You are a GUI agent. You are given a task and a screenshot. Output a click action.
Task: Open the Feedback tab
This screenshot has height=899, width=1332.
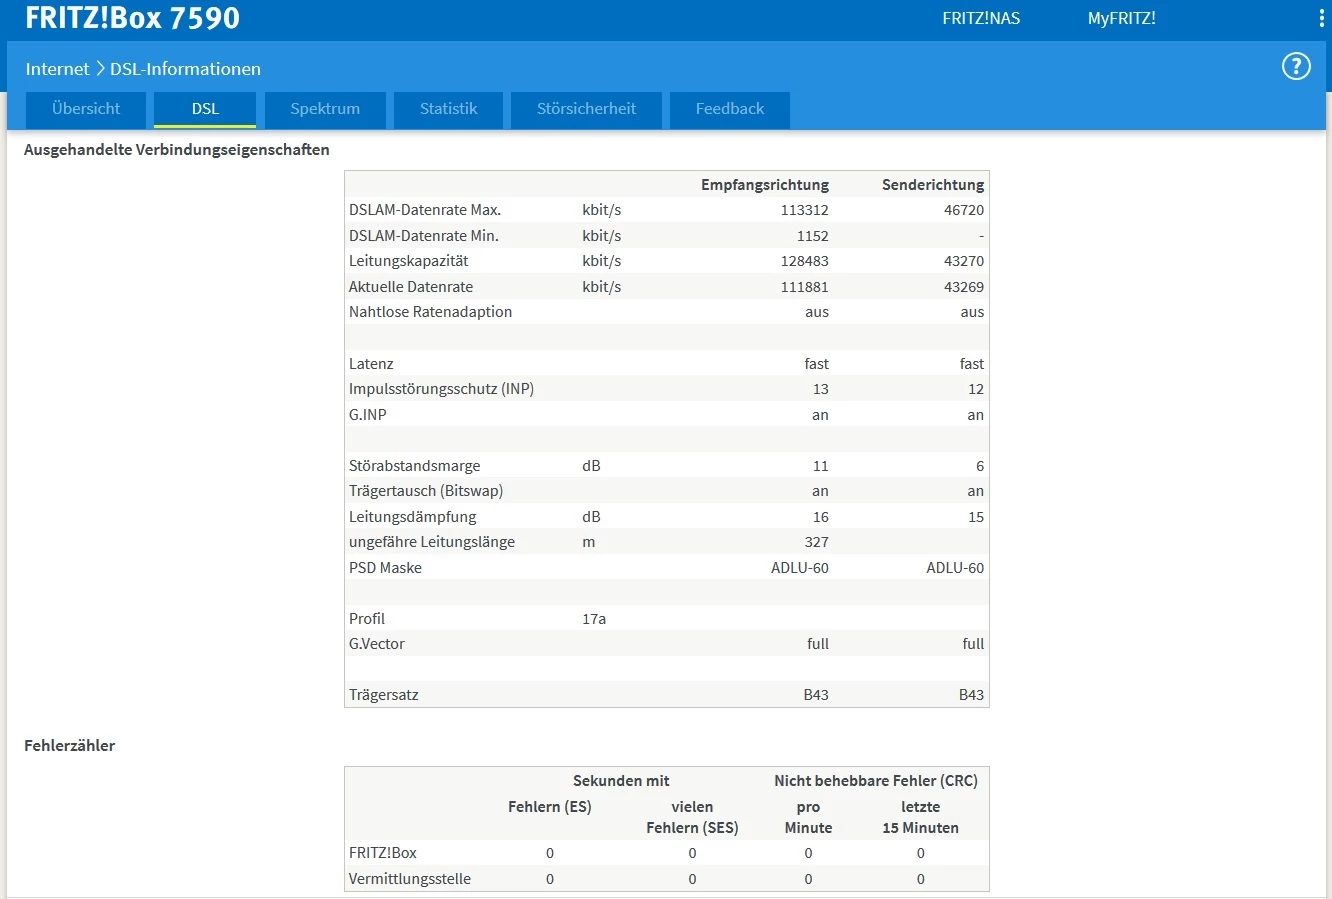pyautogui.click(x=730, y=109)
